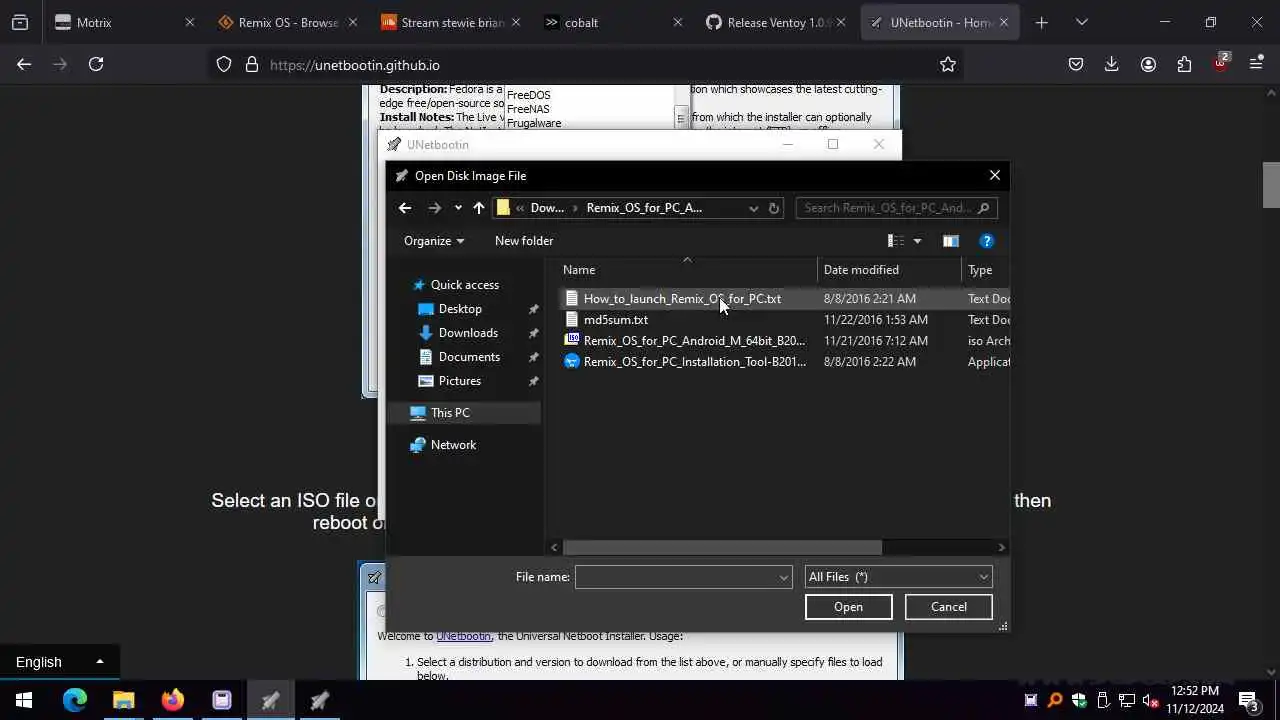1280x720 pixels.
Task: Open the Organize menu
Action: pyautogui.click(x=434, y=241)
